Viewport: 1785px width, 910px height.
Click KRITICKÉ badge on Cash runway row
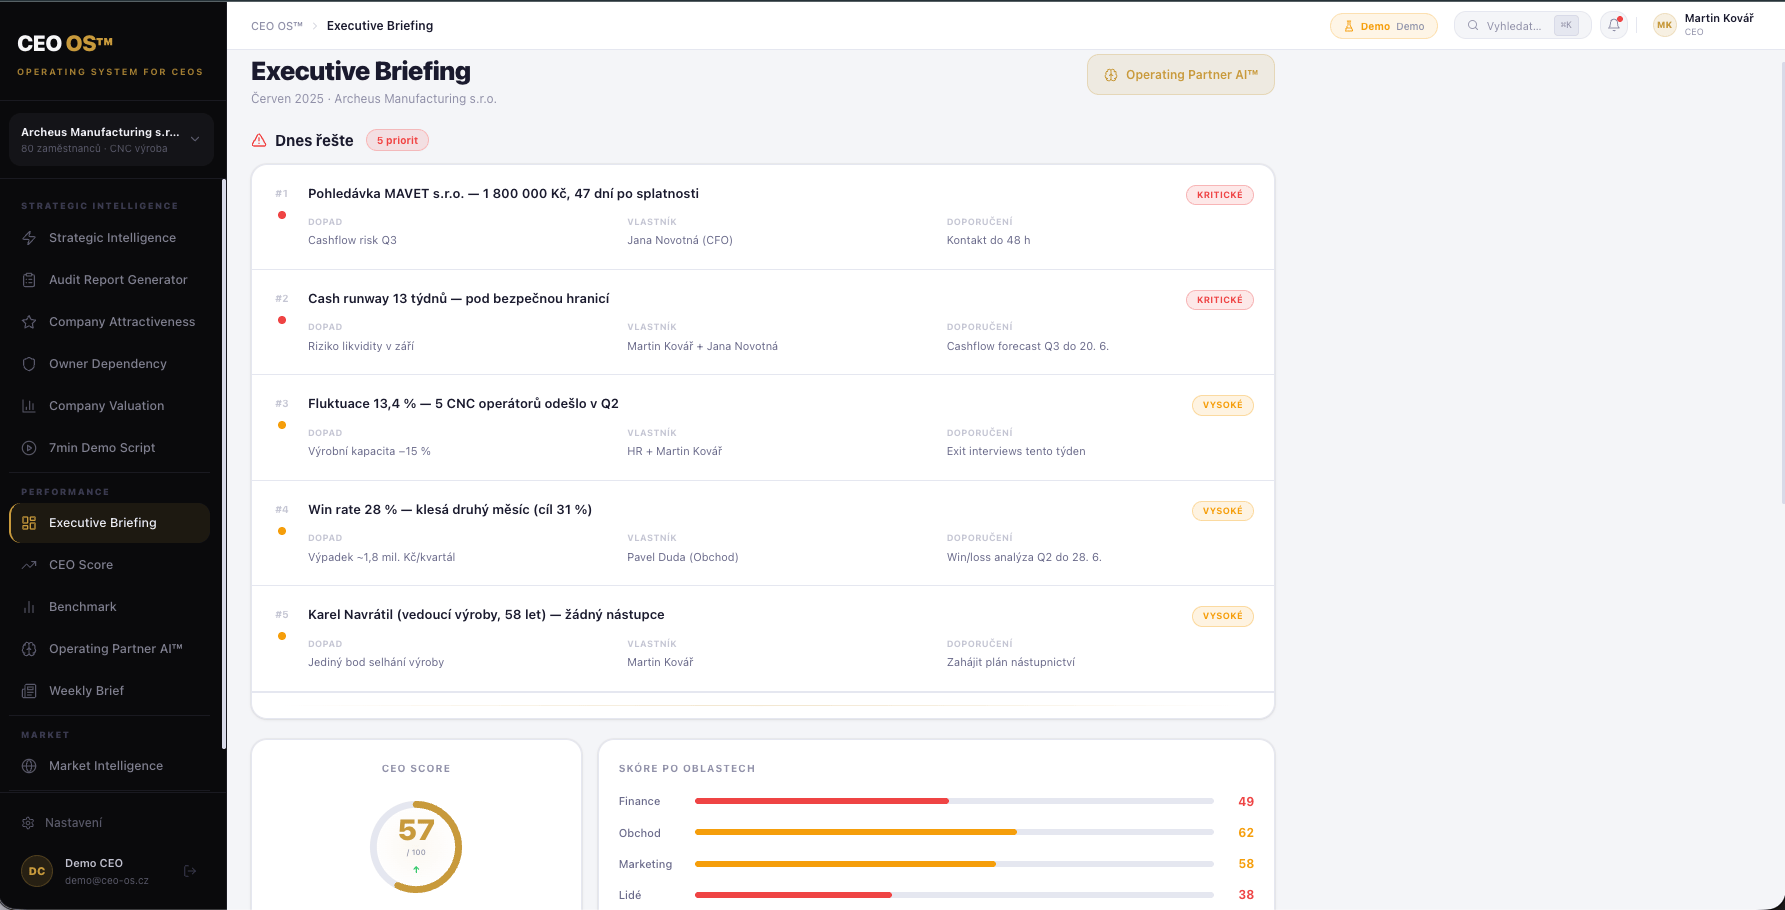(x=1220, y=300)
